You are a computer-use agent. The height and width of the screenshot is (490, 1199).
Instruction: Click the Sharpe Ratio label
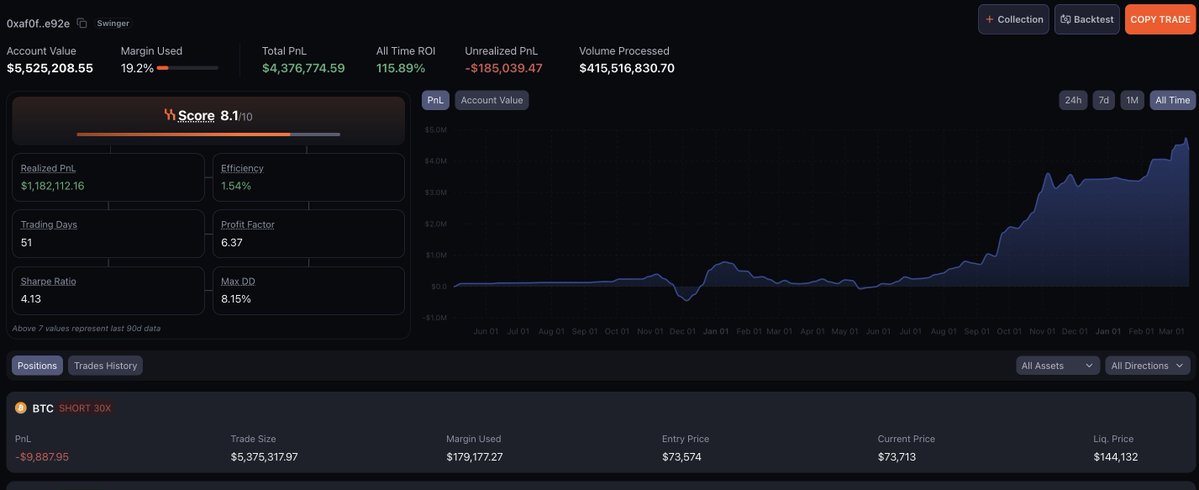tap(48, 281)
